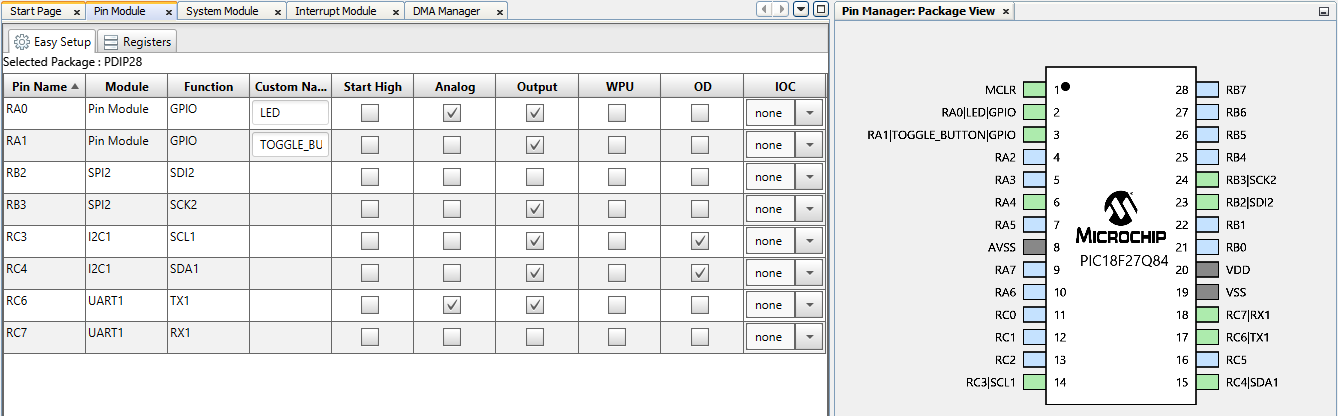Click the OD column header
Image resolution: width=1338 pixels, height=416 pixels.
702,86
